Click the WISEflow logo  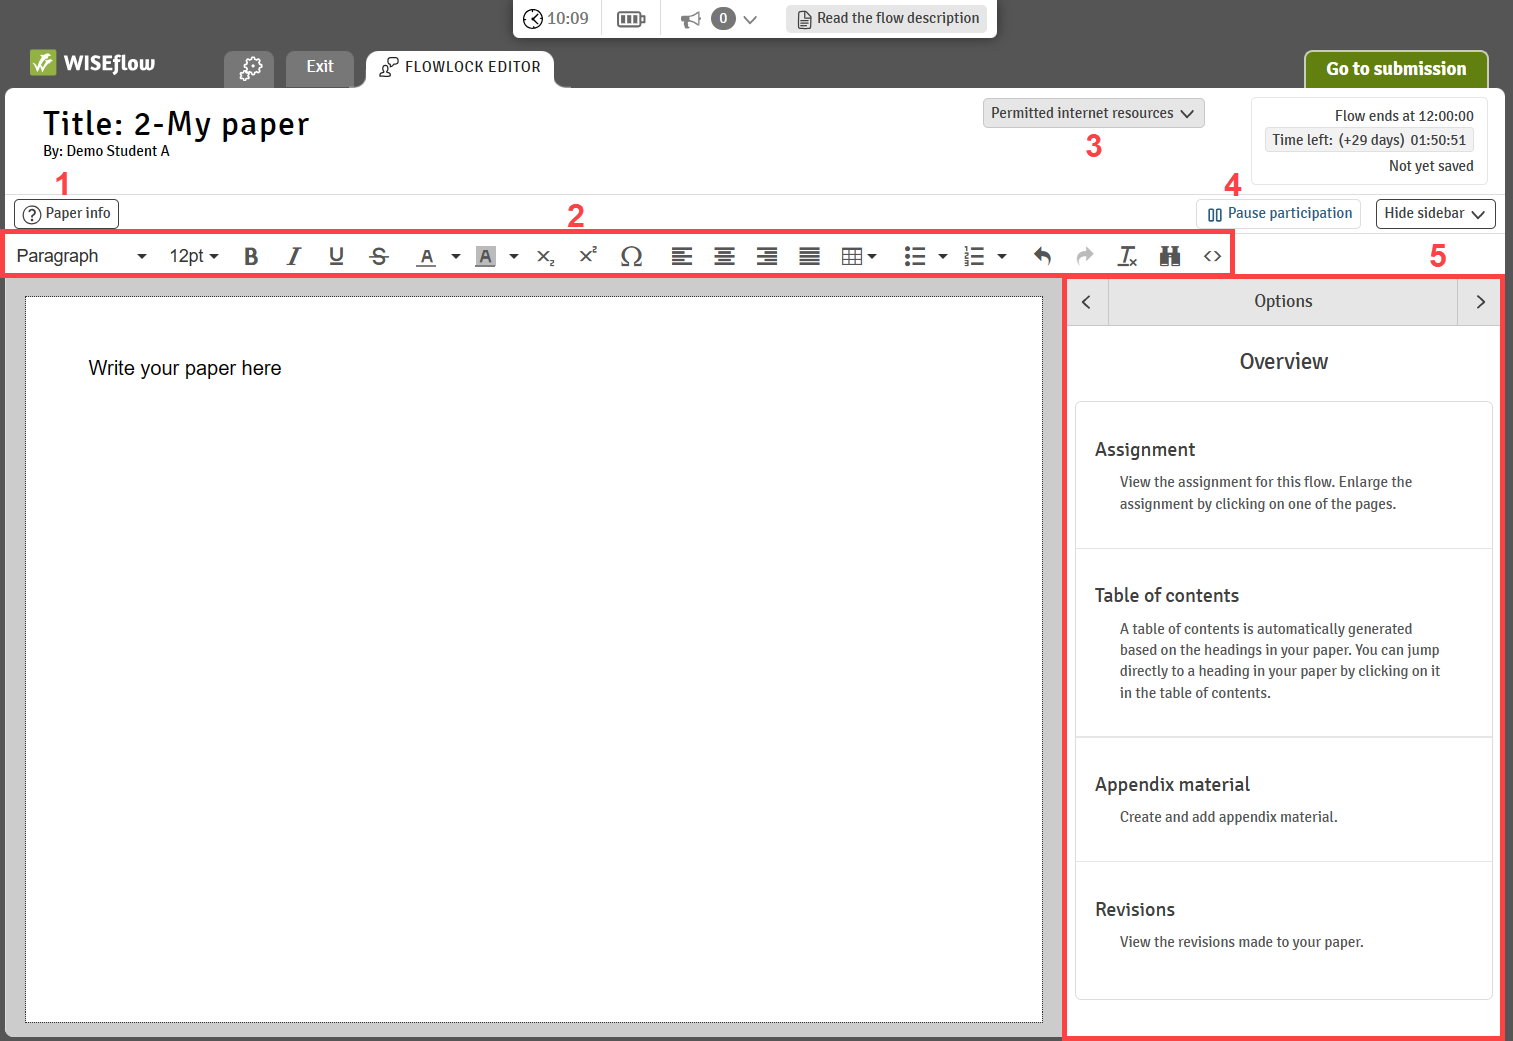(93, 63)
